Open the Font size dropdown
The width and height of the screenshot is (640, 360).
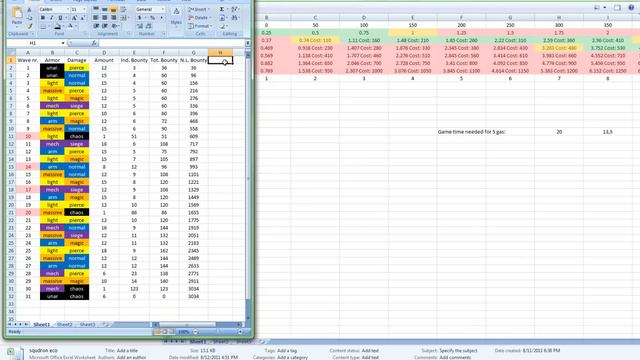coord(84,9)
